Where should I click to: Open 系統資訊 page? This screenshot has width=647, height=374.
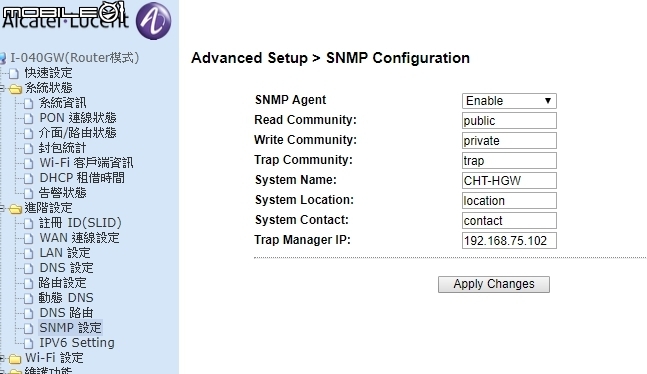point(63,103)
